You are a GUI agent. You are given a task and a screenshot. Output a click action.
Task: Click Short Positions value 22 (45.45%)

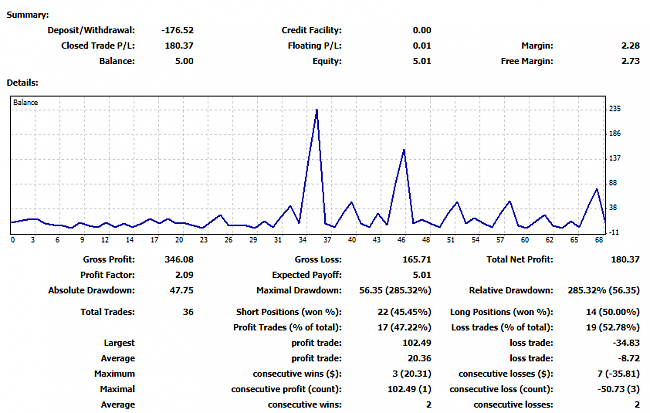(404, 312)
